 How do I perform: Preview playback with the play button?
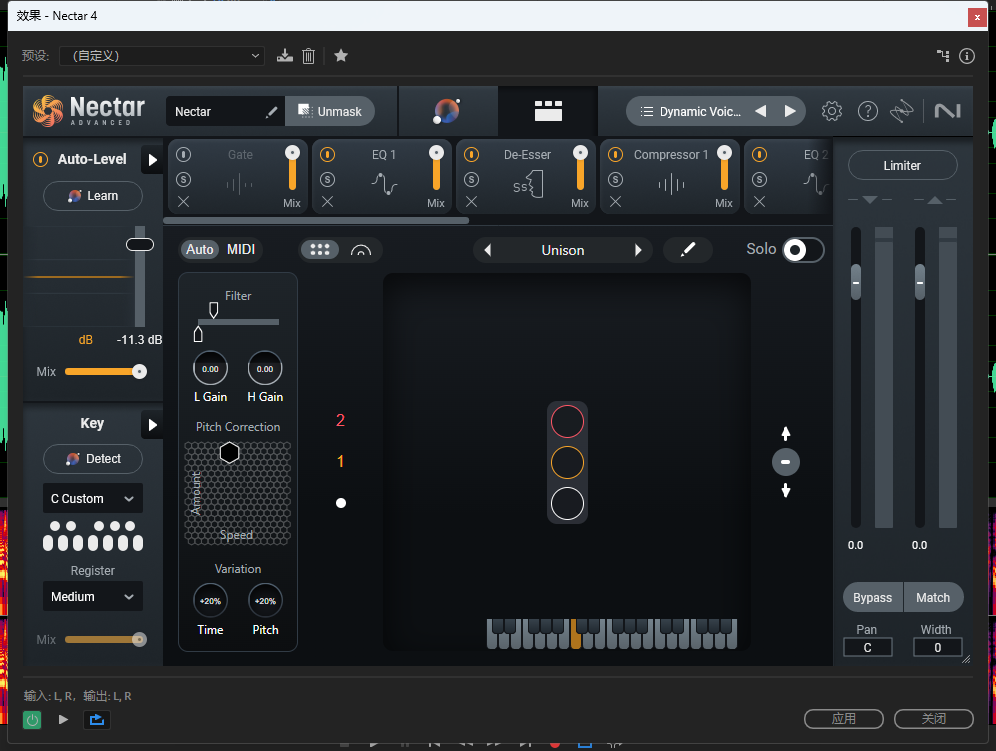point(63,719)
